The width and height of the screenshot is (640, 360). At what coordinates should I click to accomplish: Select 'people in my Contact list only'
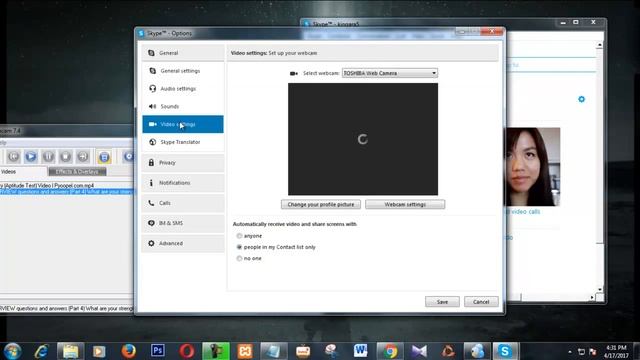[x=240, y=247]
